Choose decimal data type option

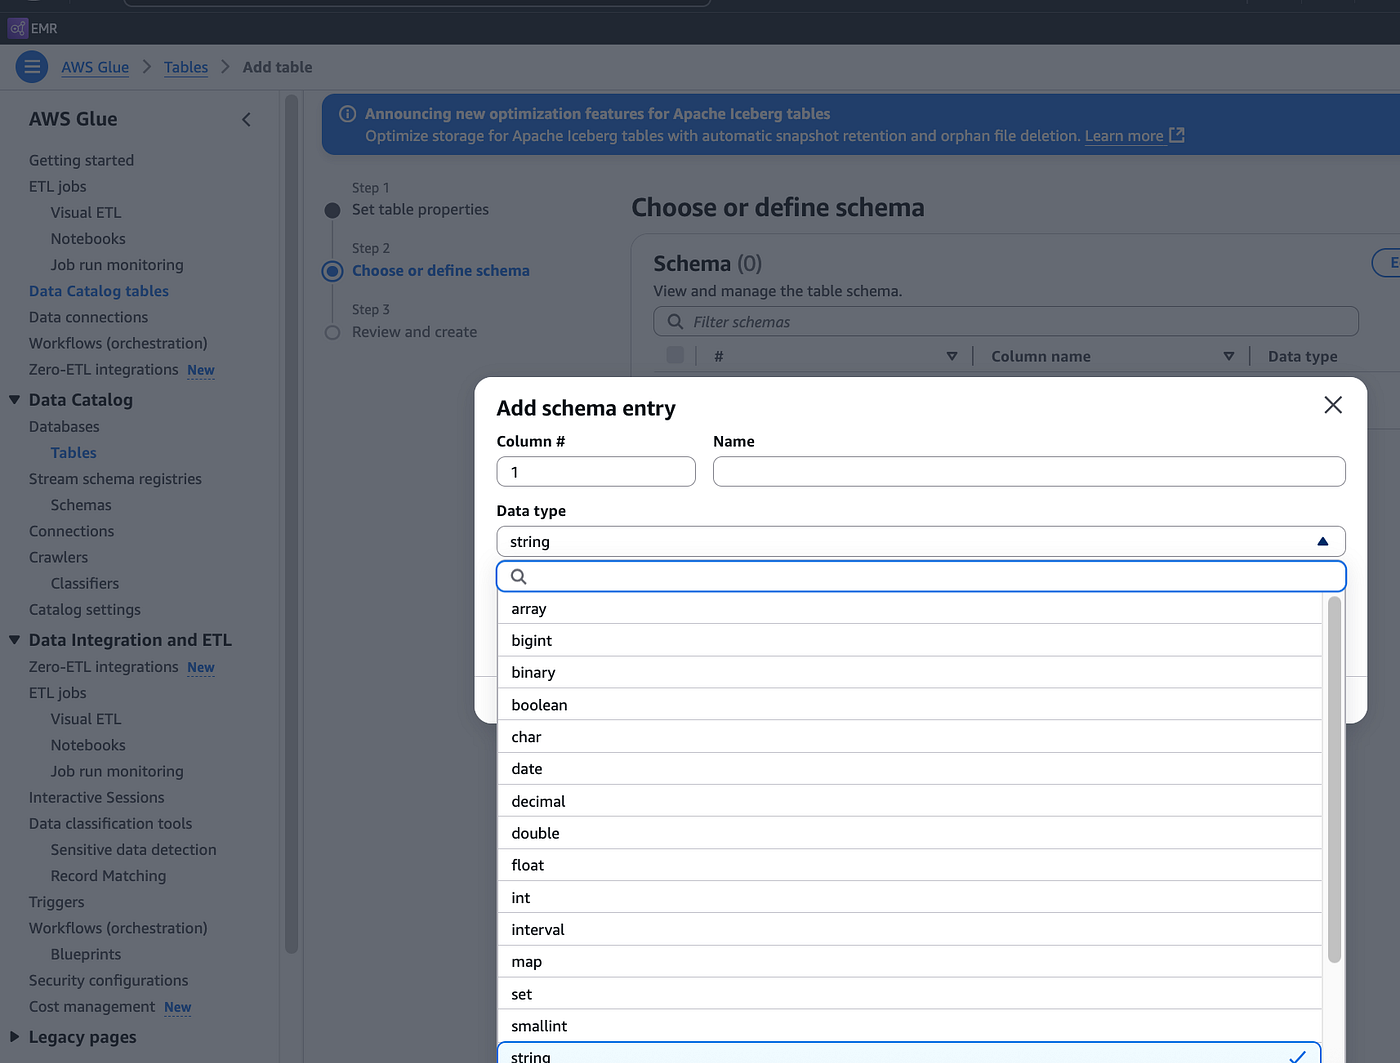[x=910, y=801]
